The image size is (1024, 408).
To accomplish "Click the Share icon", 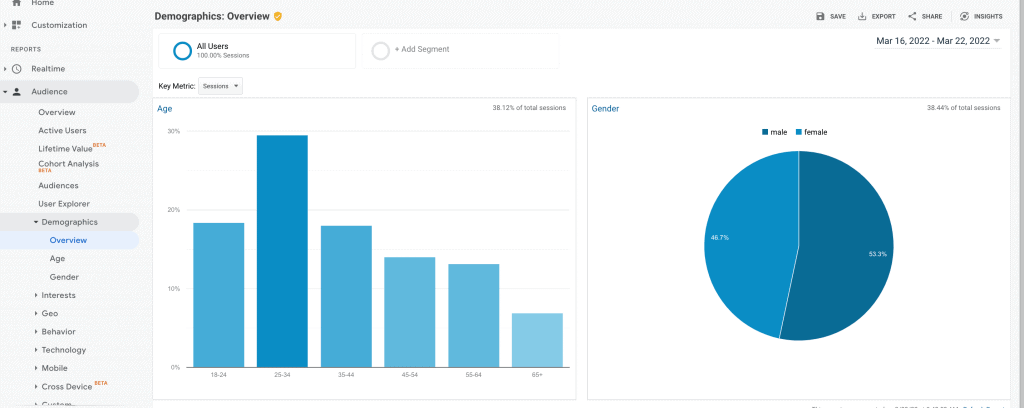I will pyautogui.click(x=912, y=16).
